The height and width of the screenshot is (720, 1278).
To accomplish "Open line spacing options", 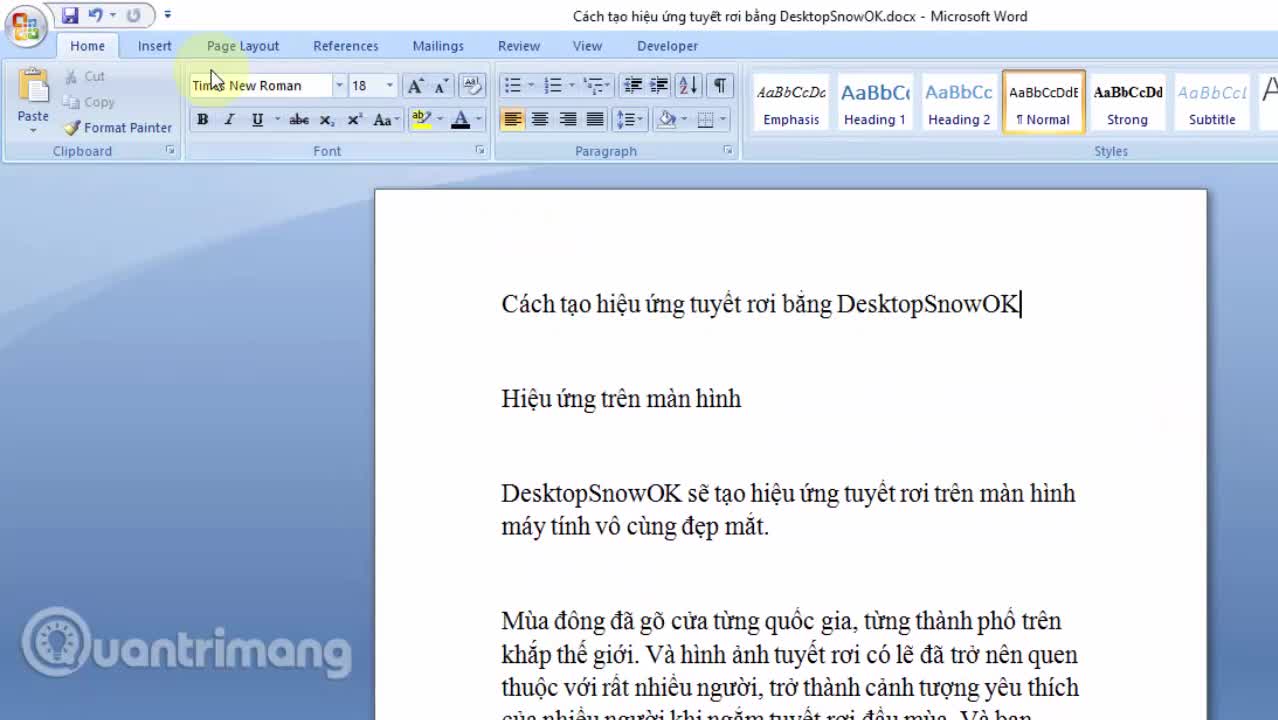I will click(x=629, y=120).
